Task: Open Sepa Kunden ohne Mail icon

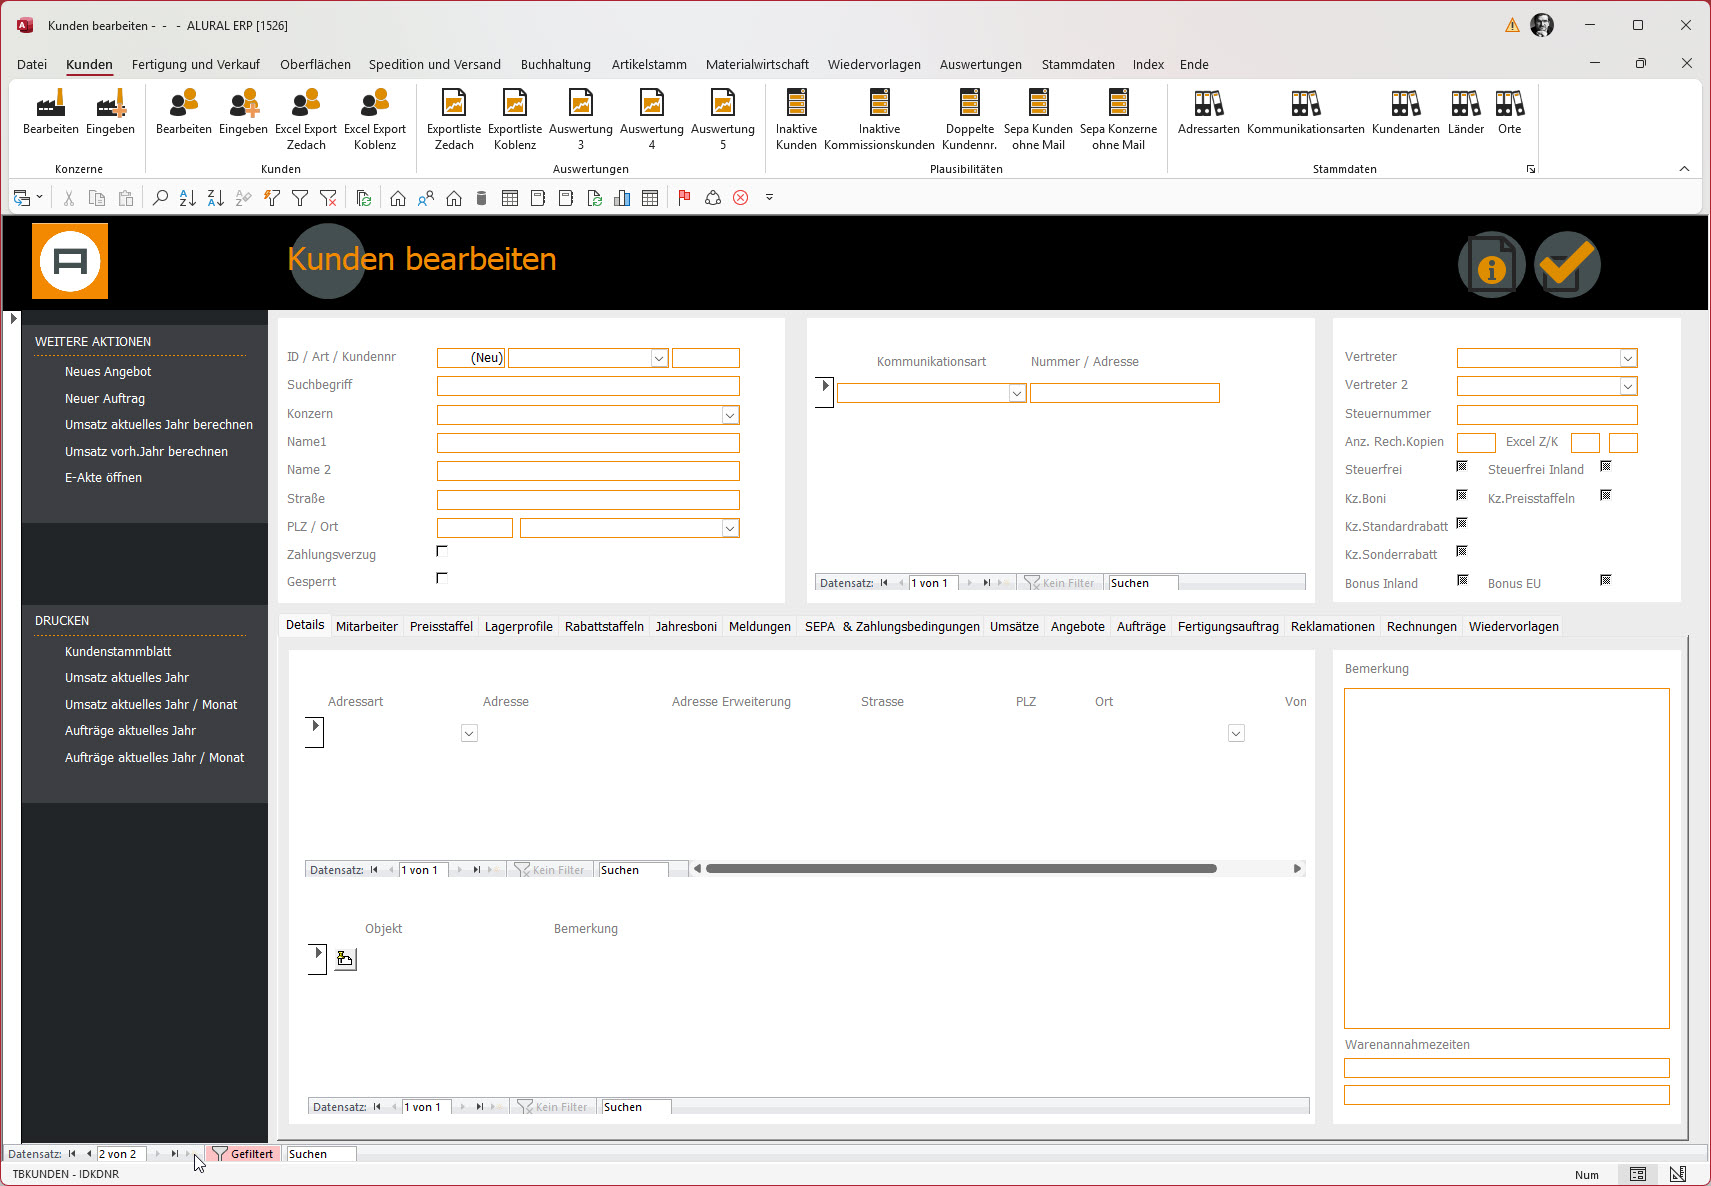Action: click(1038, 104)
